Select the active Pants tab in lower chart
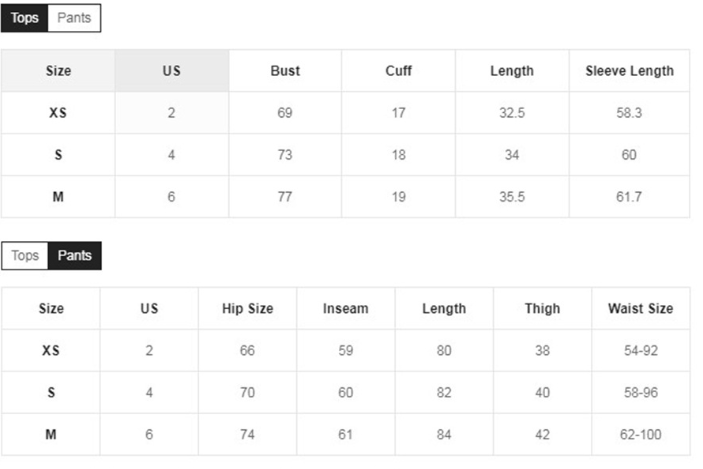 74,256
